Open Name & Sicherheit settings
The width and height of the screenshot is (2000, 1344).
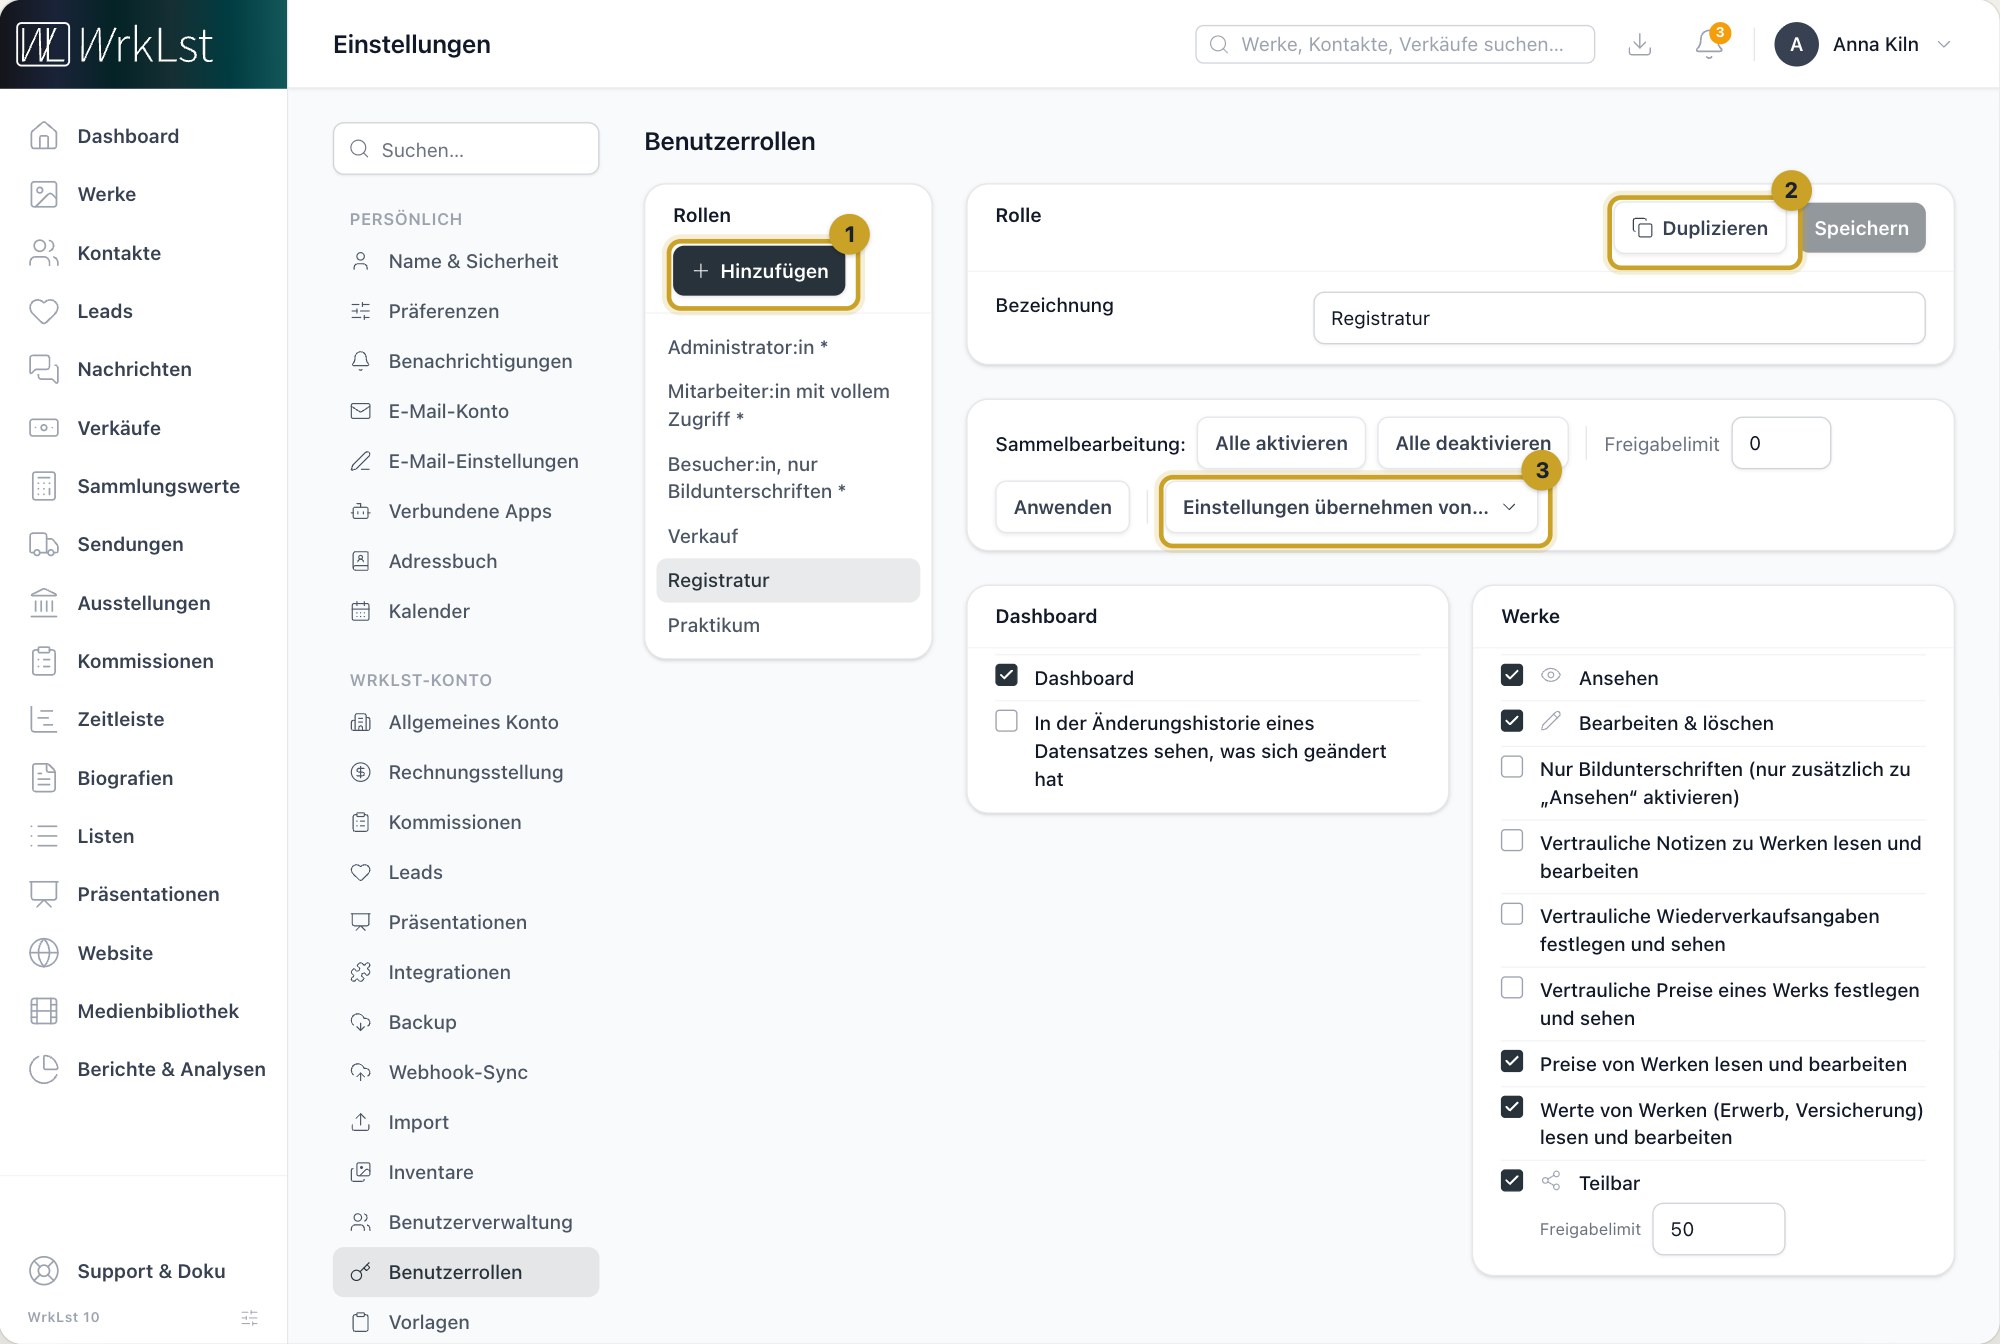pyautogui.click(x=466, y=261)
